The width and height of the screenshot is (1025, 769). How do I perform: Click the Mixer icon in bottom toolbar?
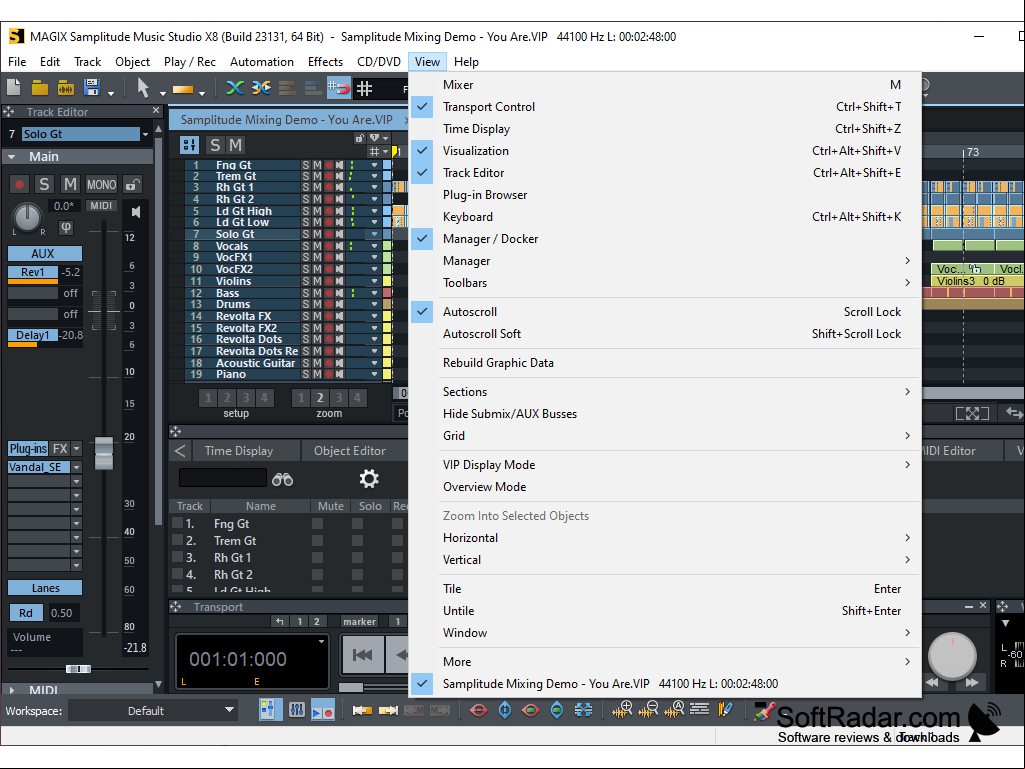296,710
